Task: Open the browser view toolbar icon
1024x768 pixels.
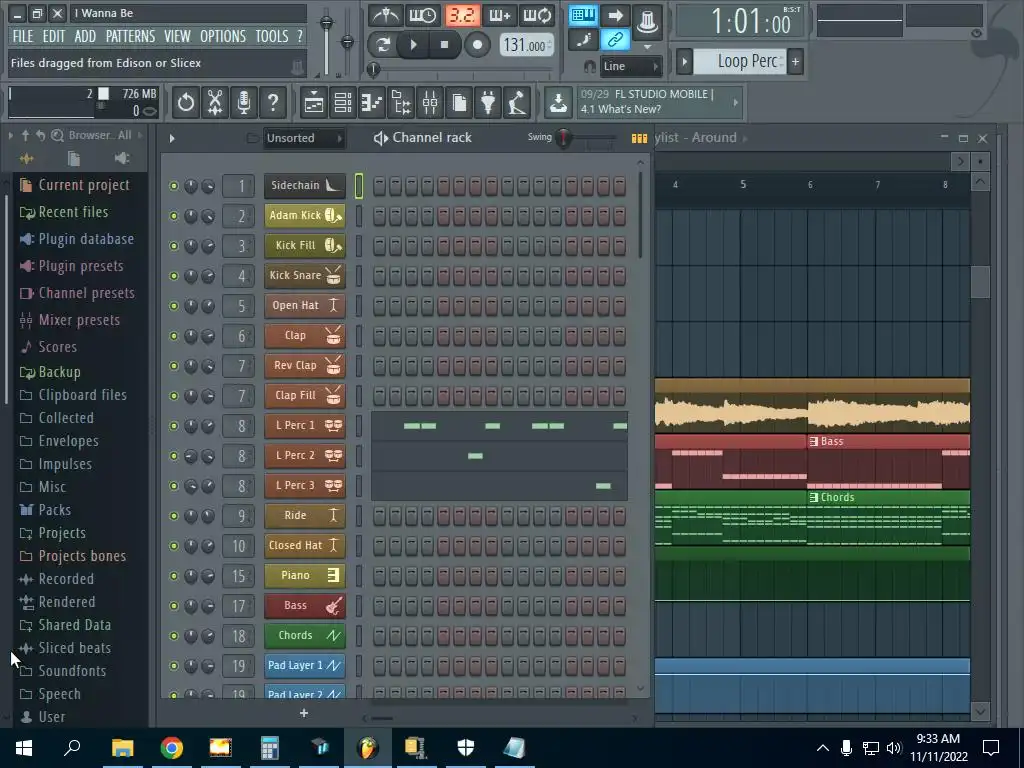Action: 400,103
